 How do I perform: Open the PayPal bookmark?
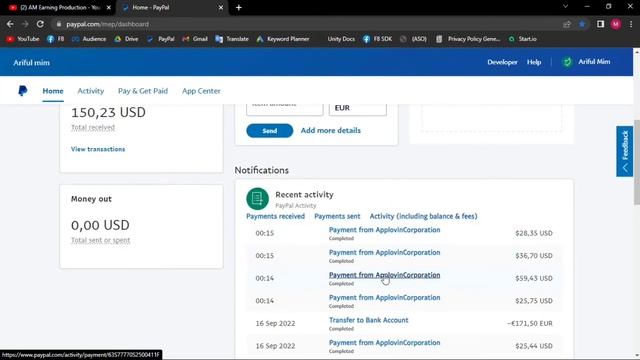click(x=161, y=39)
